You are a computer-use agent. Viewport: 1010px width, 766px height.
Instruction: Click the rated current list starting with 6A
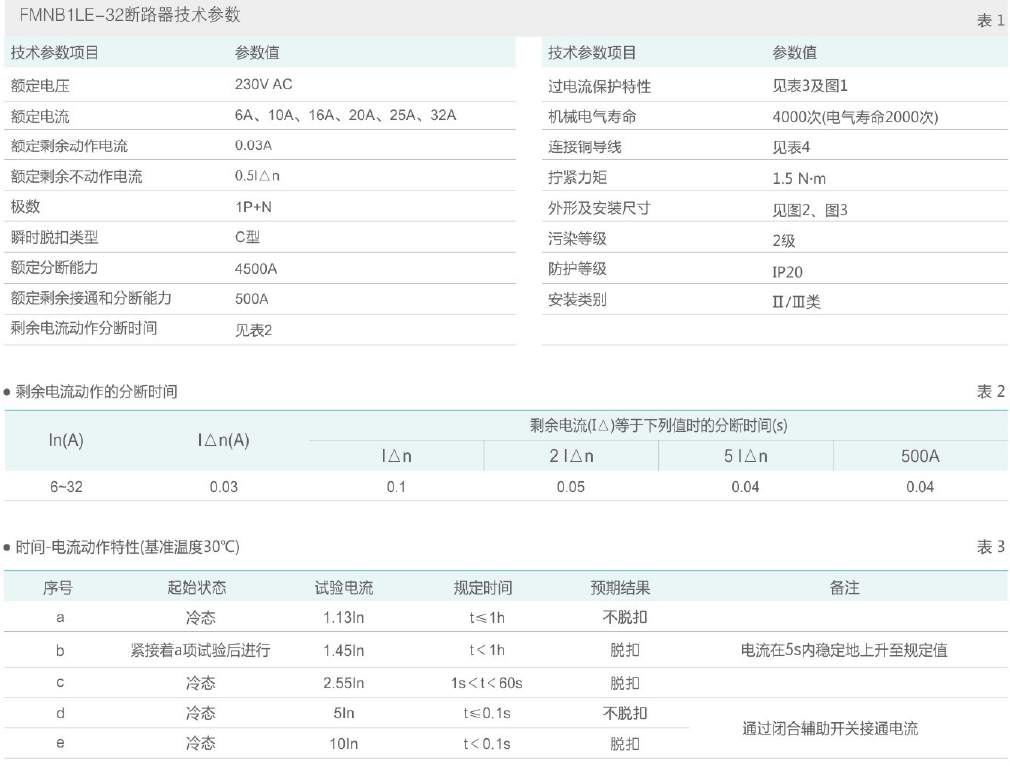345,116
